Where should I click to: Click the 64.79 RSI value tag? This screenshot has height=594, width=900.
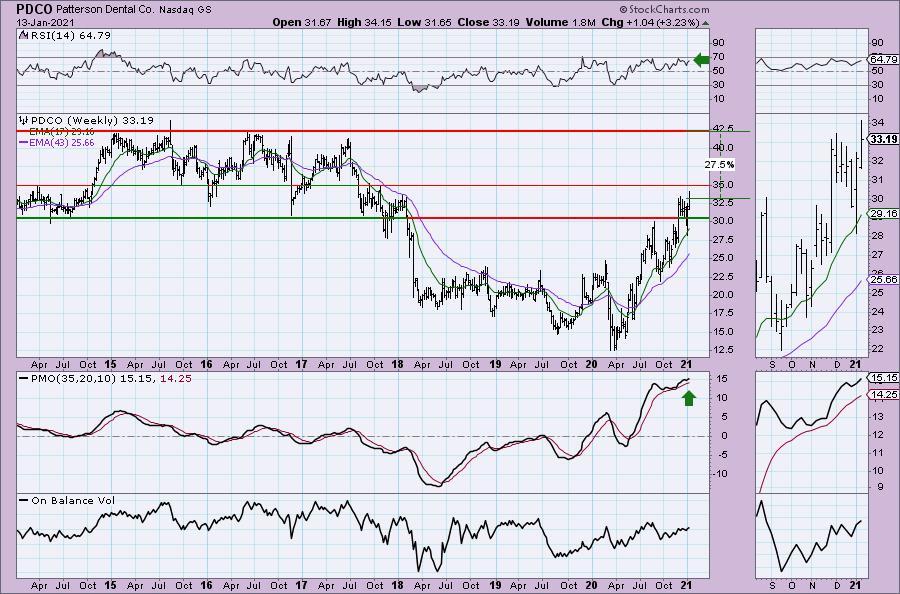click(x=885, y=59)
